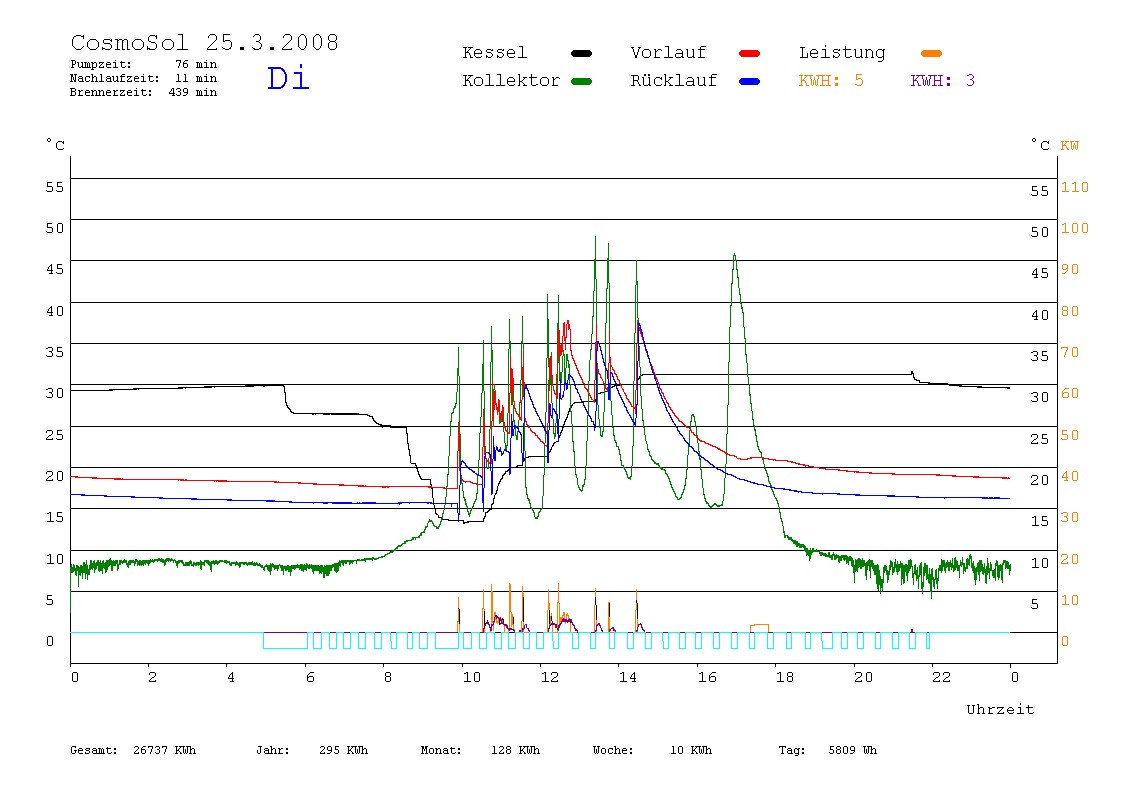Click the orange 100 on the KW scale

pos(1075,228)
